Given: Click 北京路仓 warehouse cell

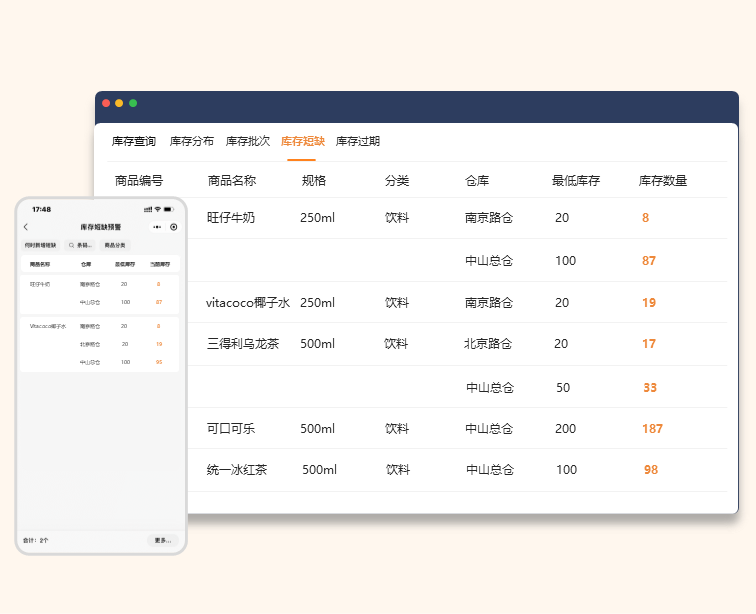Looking at the screenshot, I should pyautogui.click(x=488, y=344).
